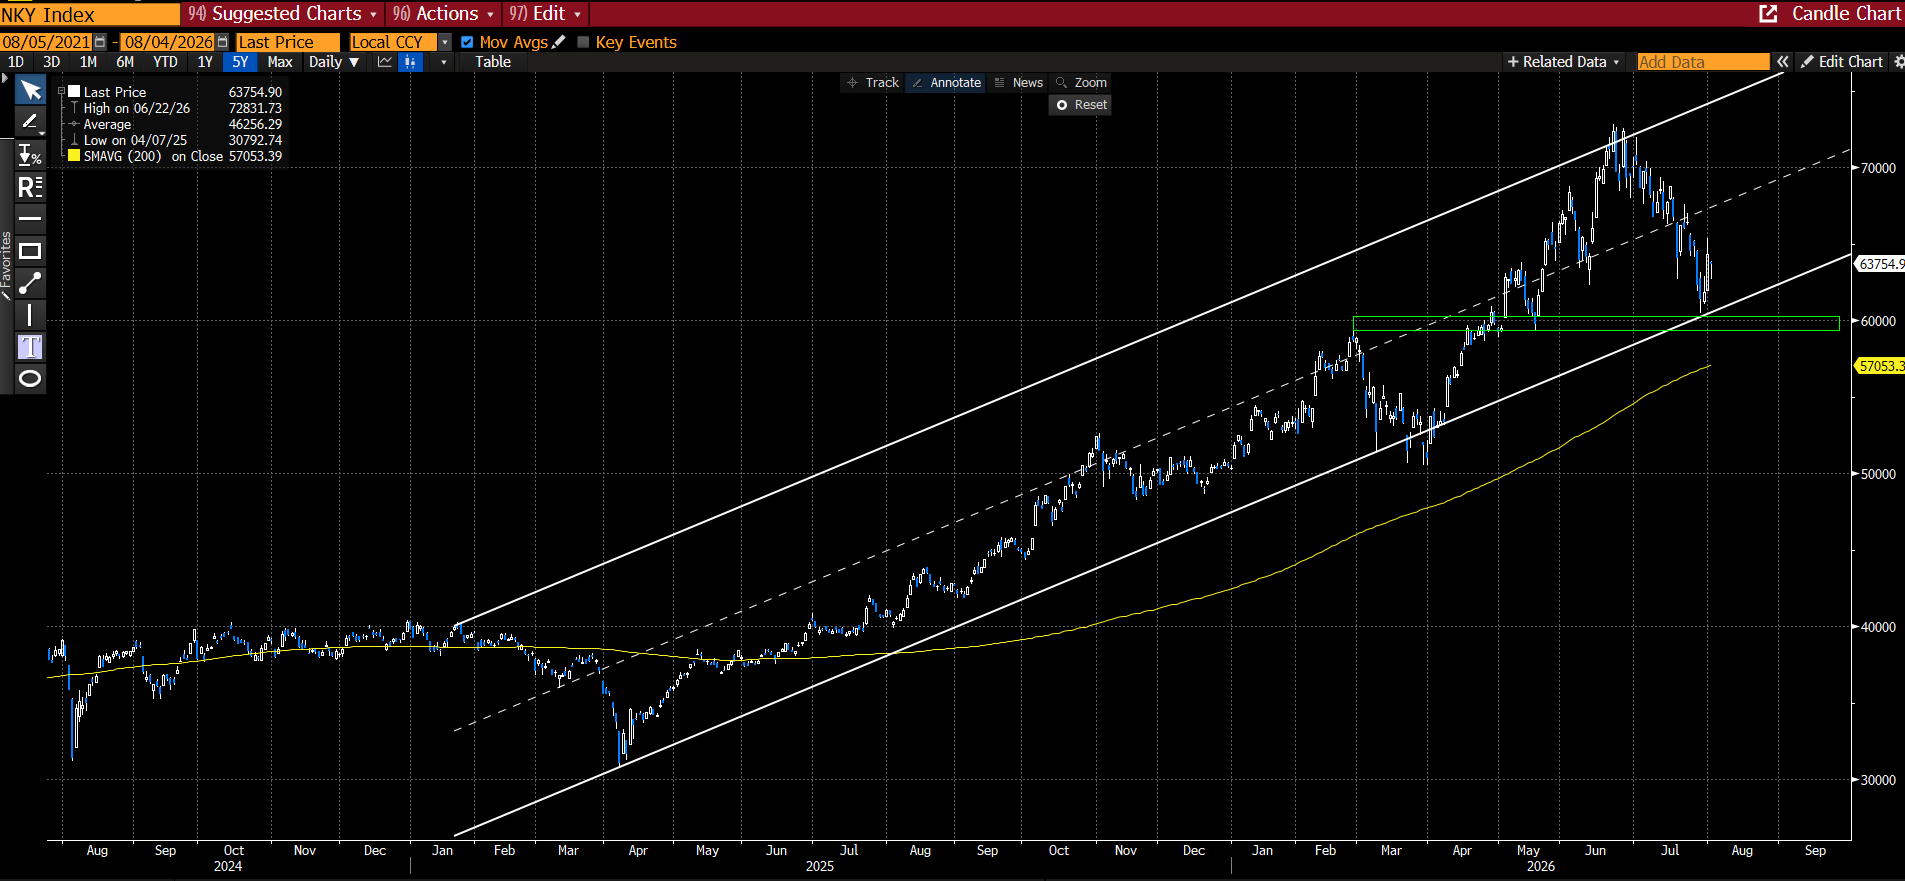Click the "Average" legend row

pyautogui.click(x=176, y=124)
